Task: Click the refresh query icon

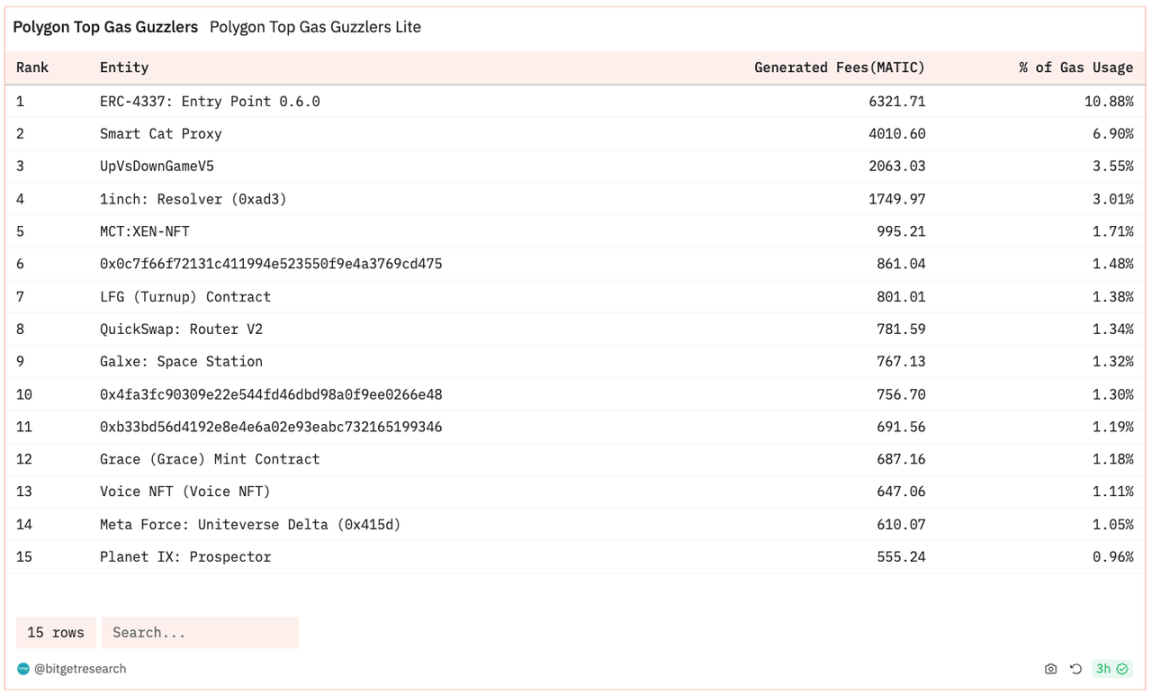Action: (x=1076, y=669)
